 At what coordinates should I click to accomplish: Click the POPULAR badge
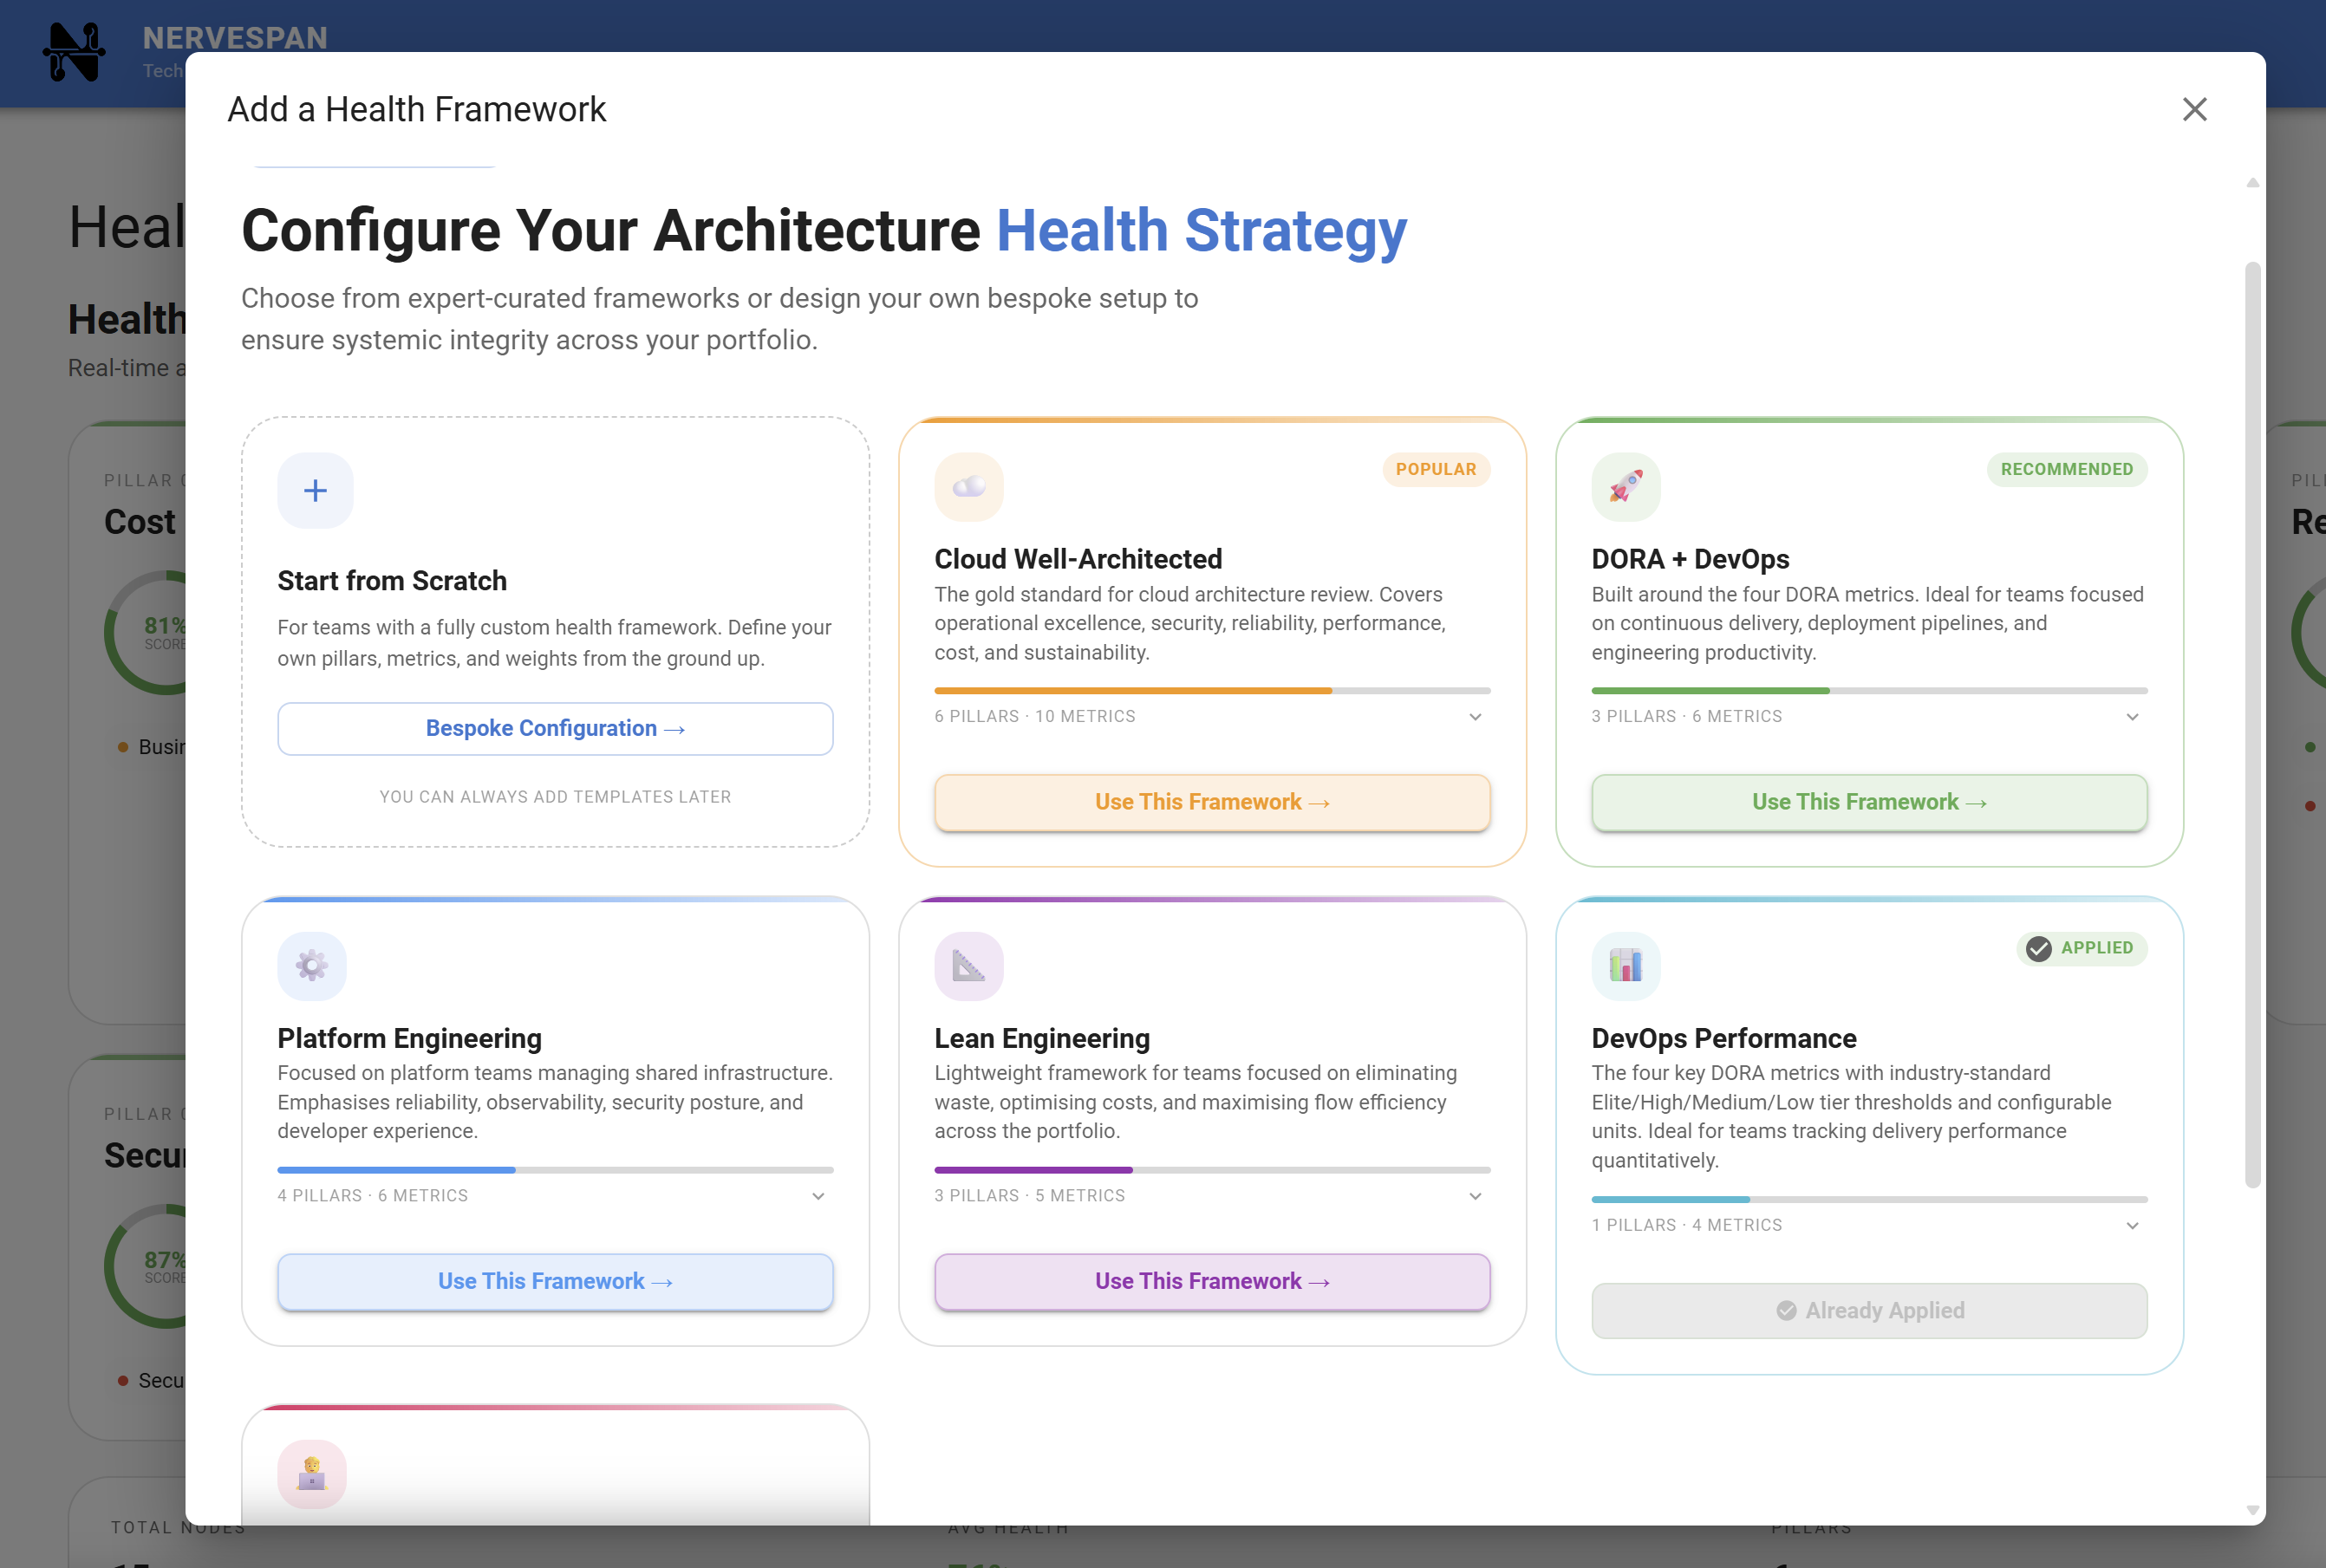click(1436, 469)
